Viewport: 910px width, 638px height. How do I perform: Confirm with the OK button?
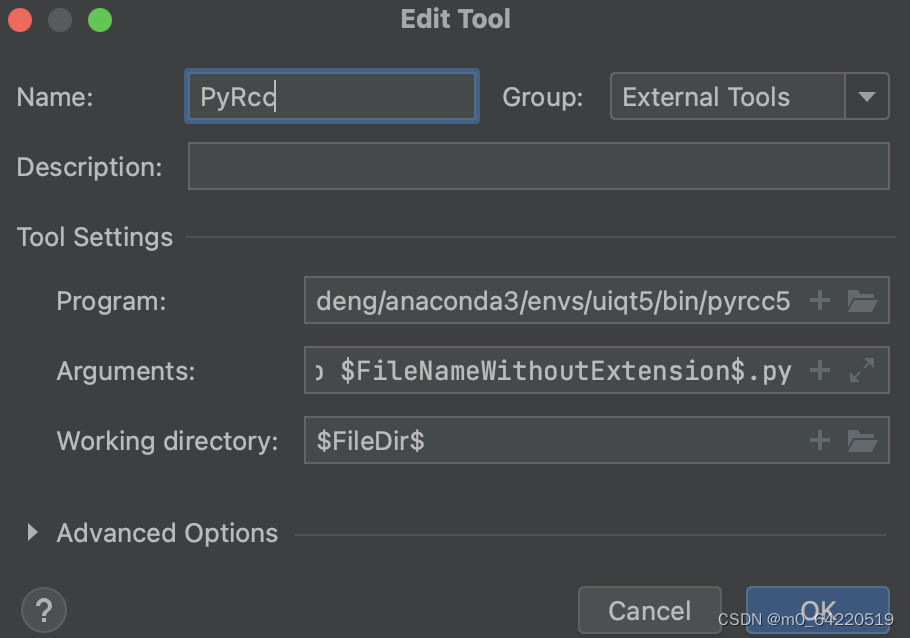[817, 609]
